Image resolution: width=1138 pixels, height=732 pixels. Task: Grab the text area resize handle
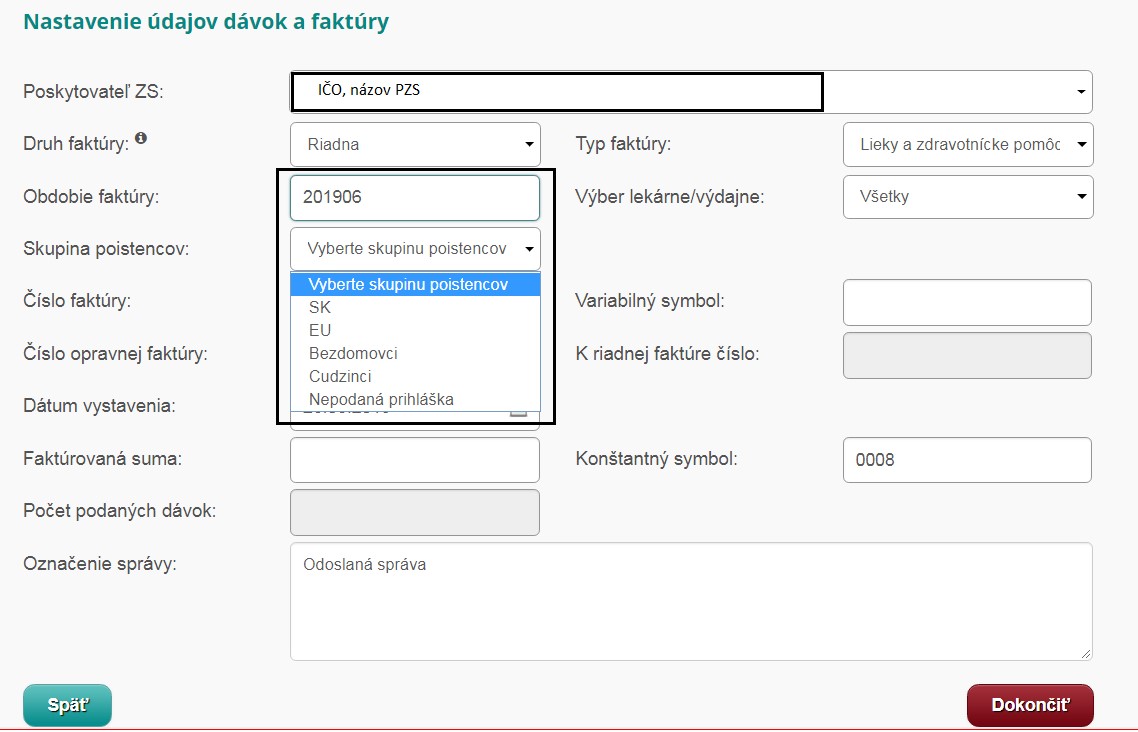coord(1086,654)
